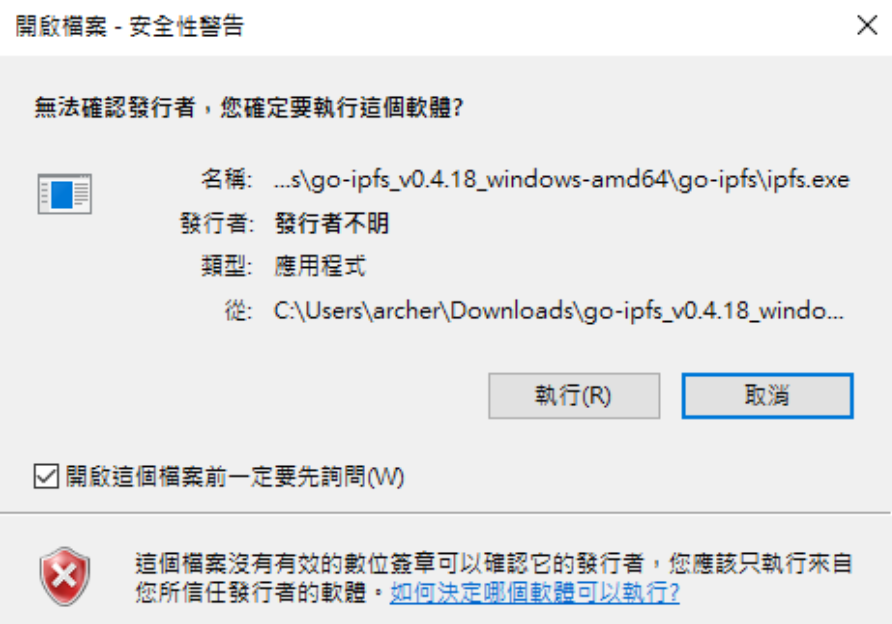Click the blue application file icon

(64, 194)
